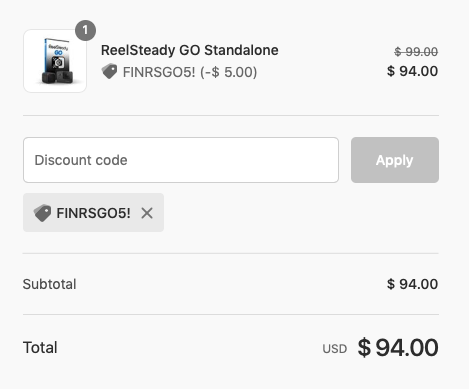Click the ReelSteady GO product thumbnail
The image size is (469, 389).
(x=55, y=61)
